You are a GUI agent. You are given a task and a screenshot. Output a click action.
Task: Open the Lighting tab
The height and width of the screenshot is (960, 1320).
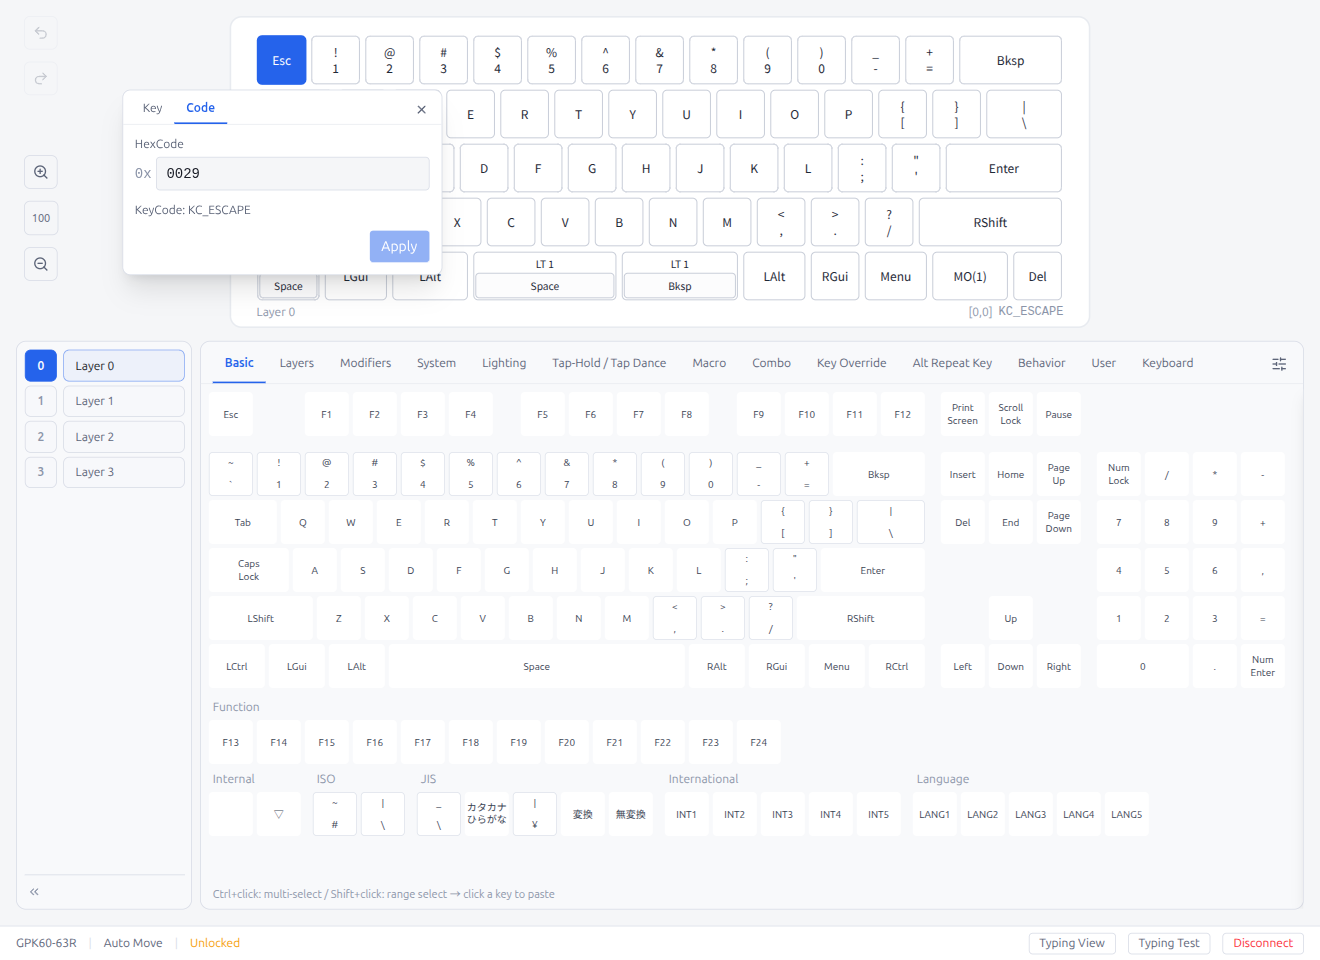pos(503,363)
